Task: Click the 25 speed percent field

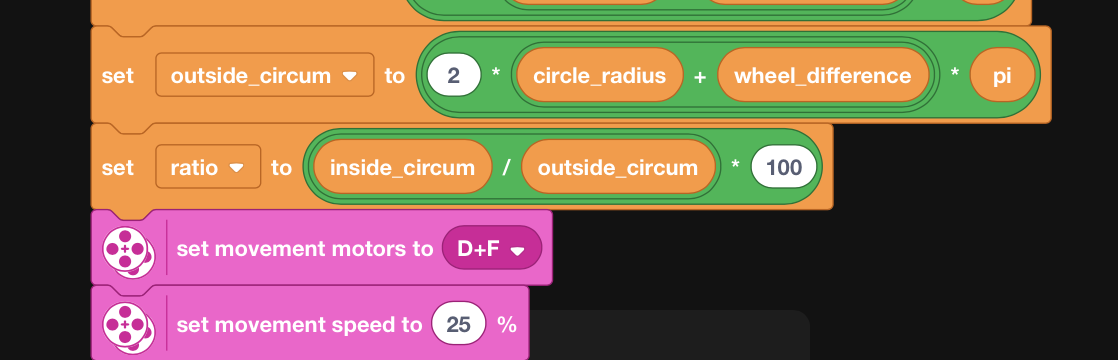Action: pos(458,324)
